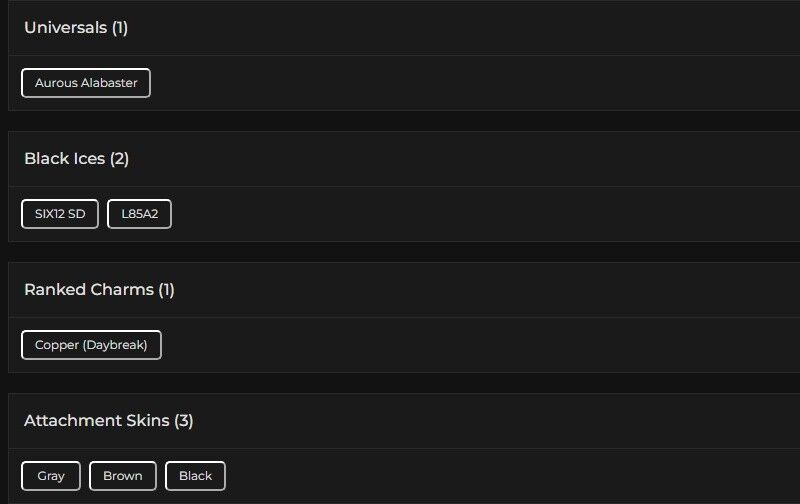The height and width of the screenshot is (504, 800).
Task: Click the (2) count beside Black Ices
Action: [119, 159]
